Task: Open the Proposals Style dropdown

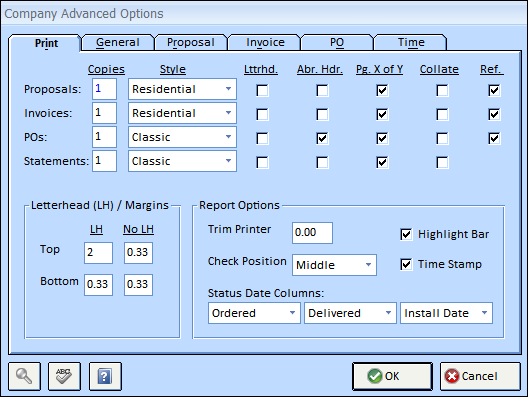Action: pyautogui.click(x=182, y=89)
